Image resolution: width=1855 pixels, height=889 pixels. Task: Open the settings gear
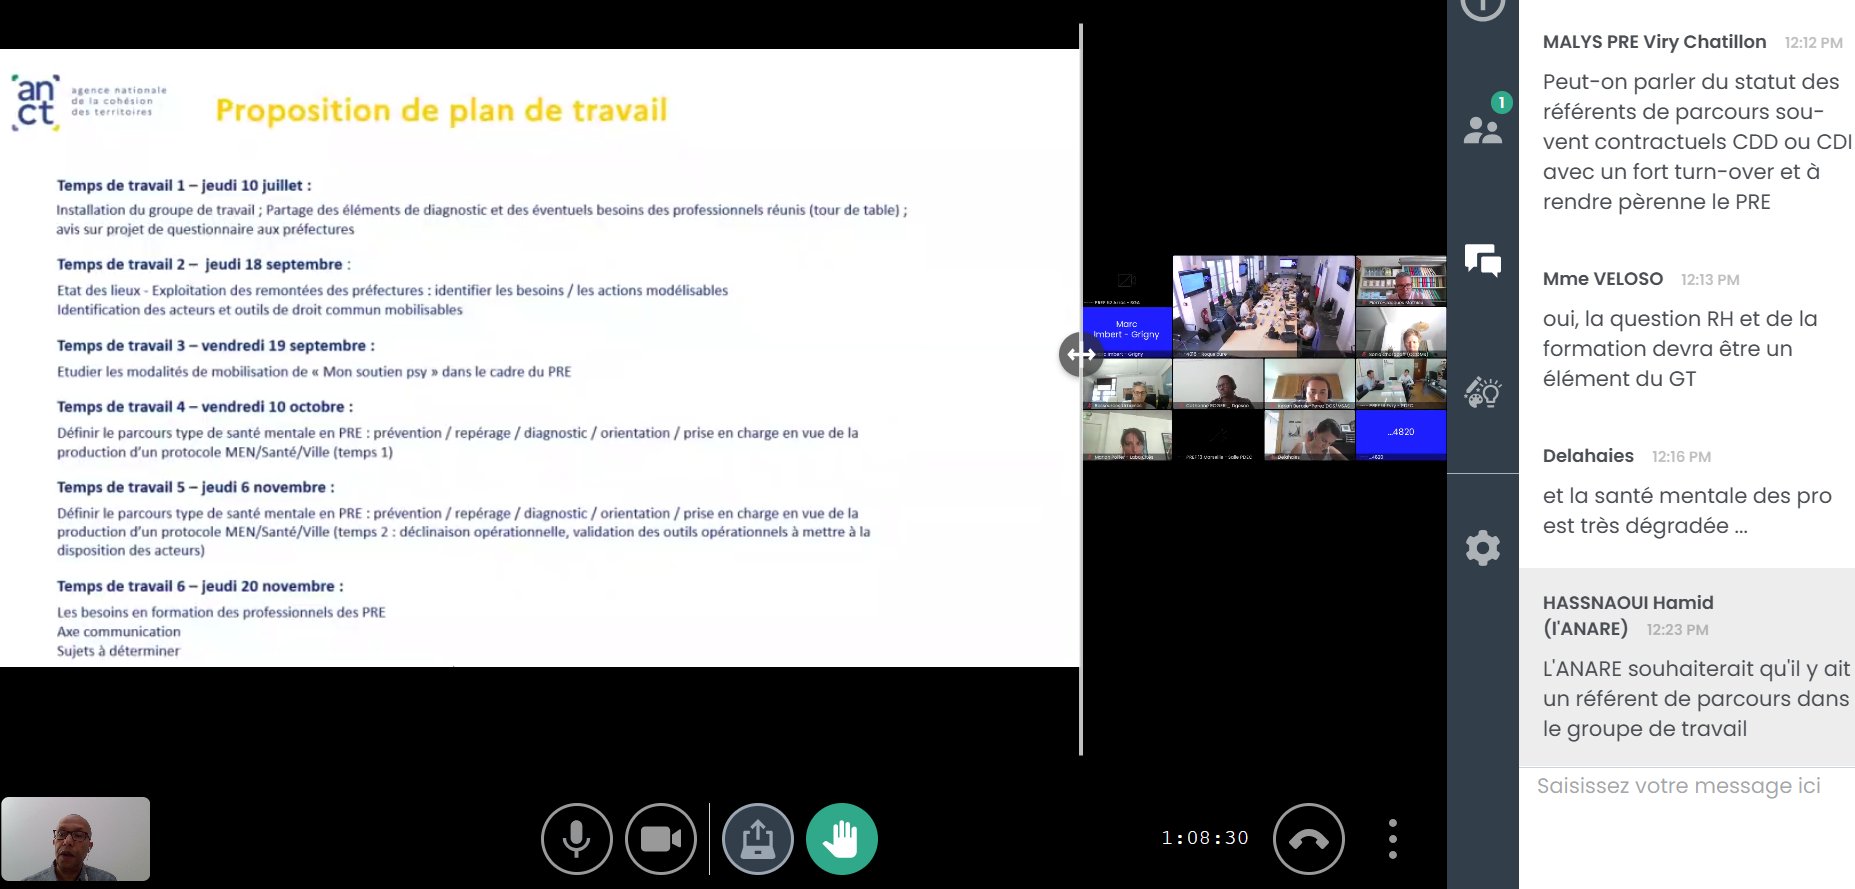(1482, 548)
